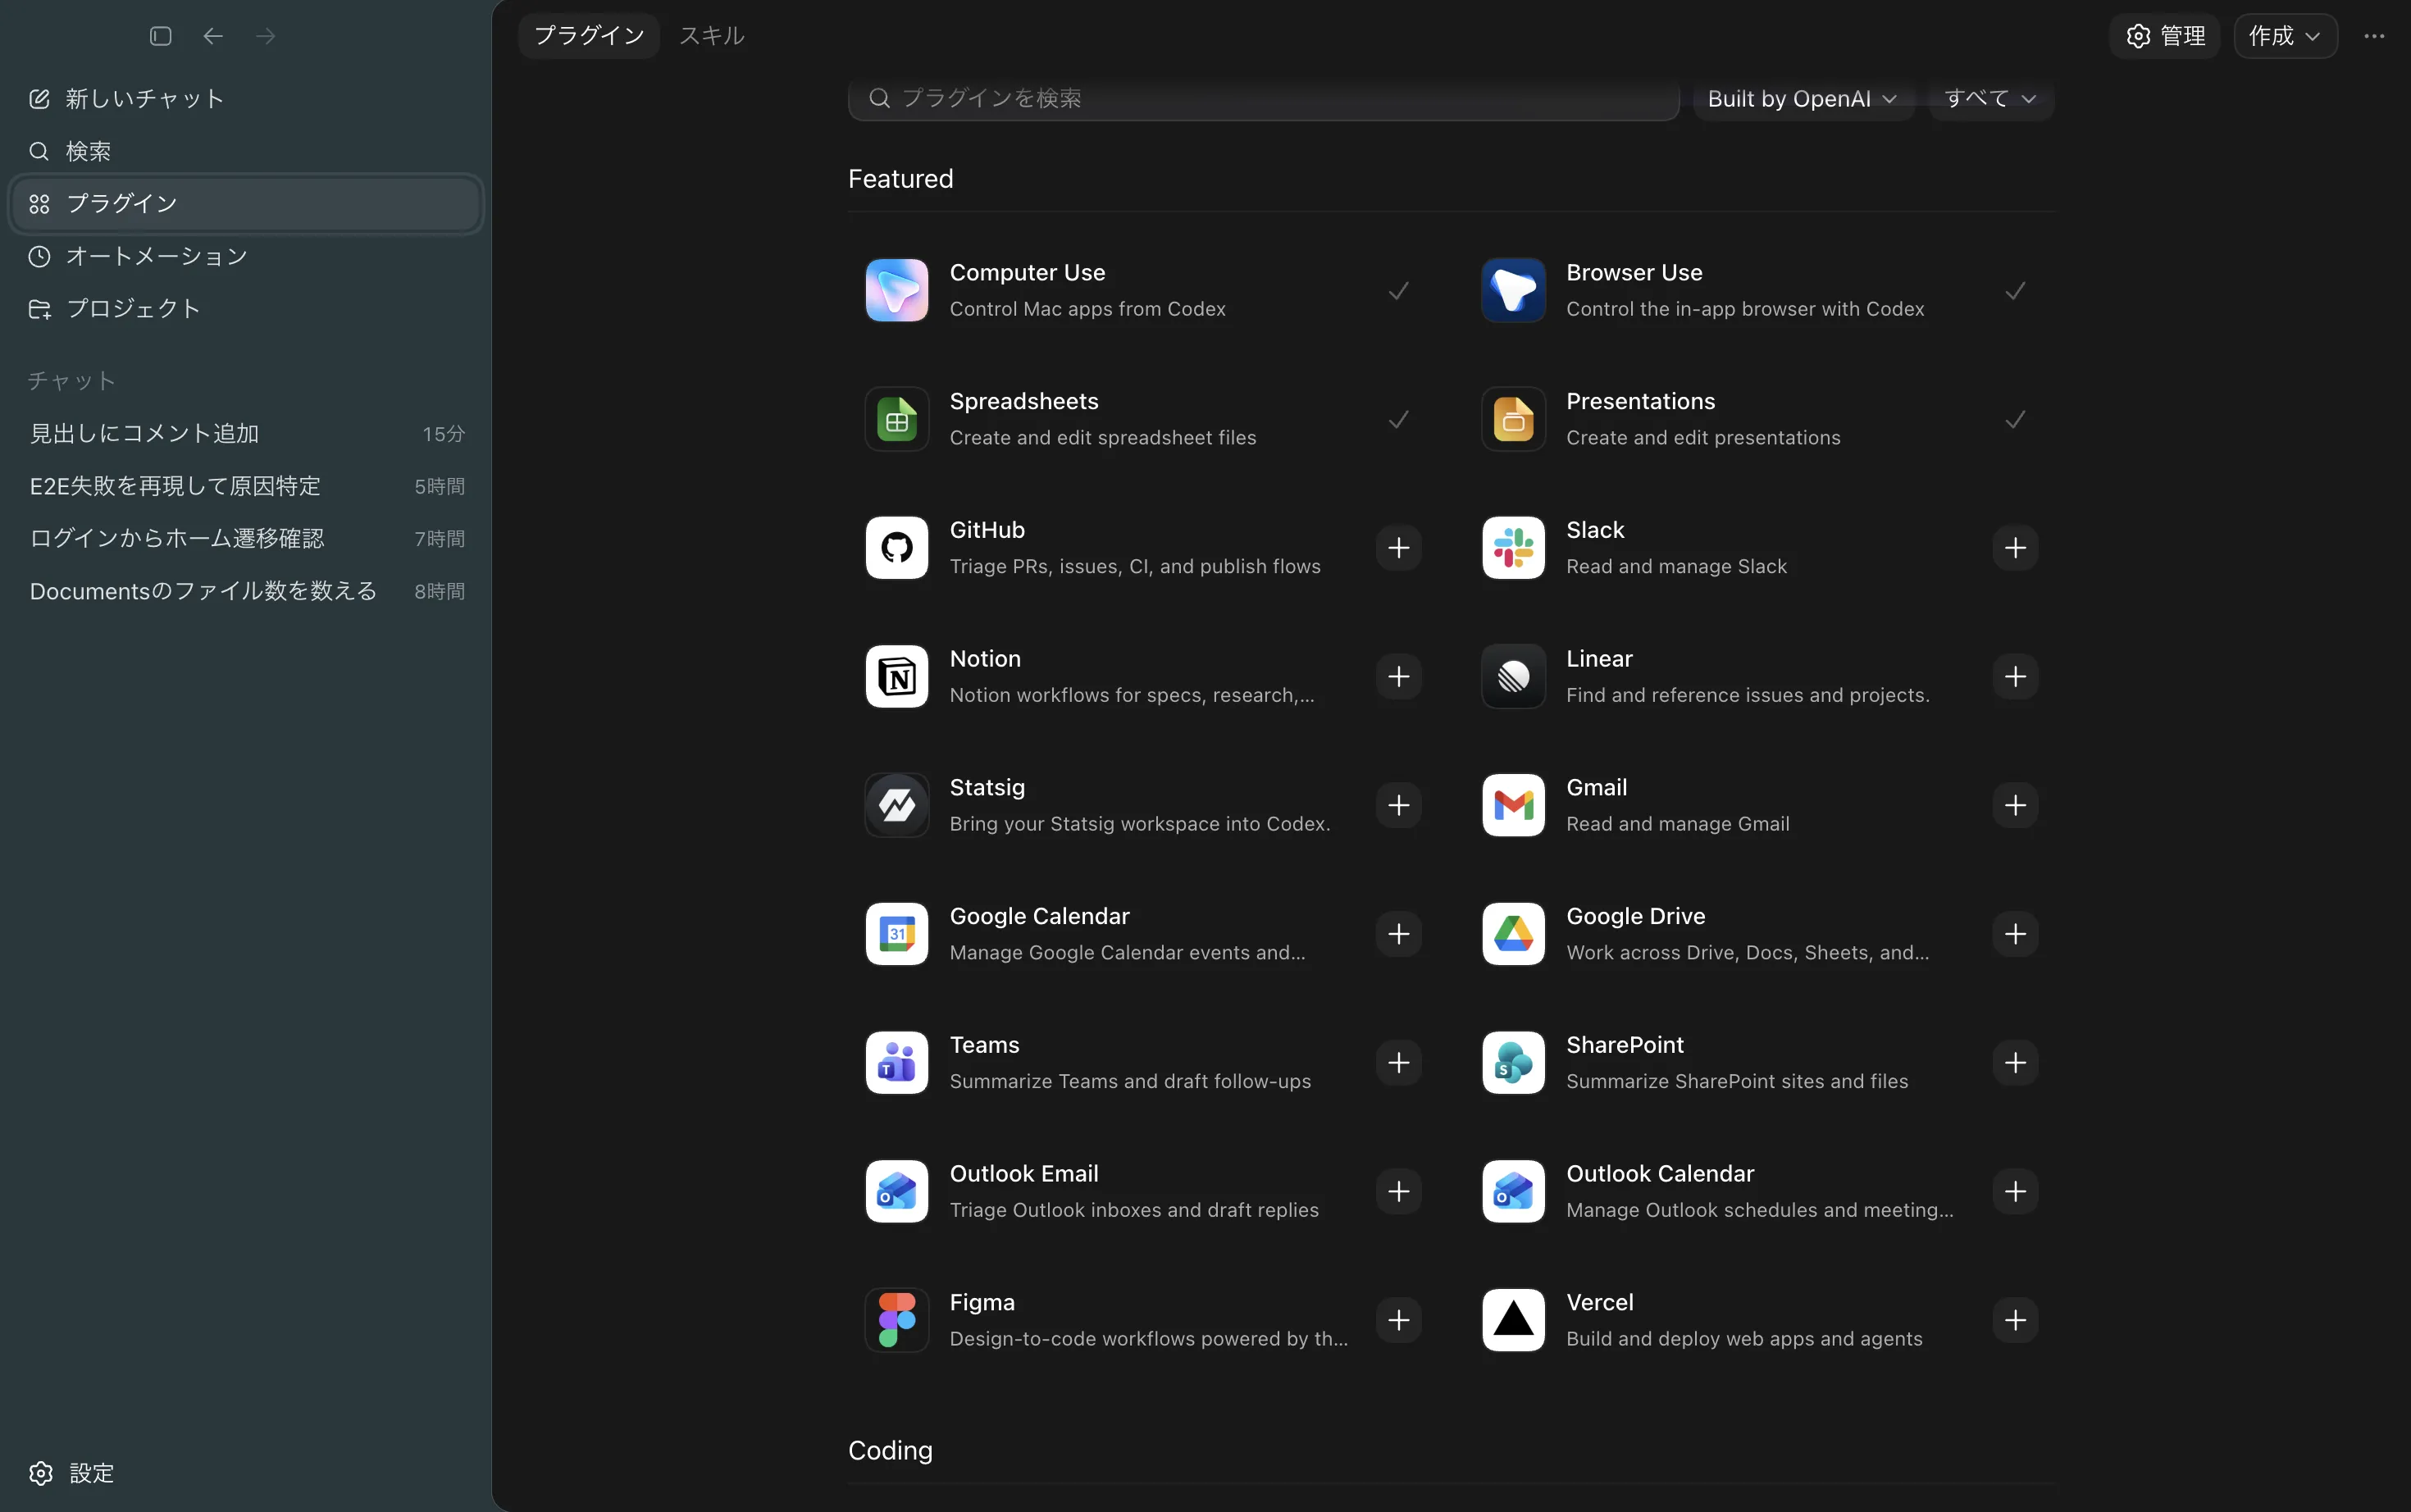Install the Google Drive plugin
Screen dimensions: 2411x1512
[2015, 934]
